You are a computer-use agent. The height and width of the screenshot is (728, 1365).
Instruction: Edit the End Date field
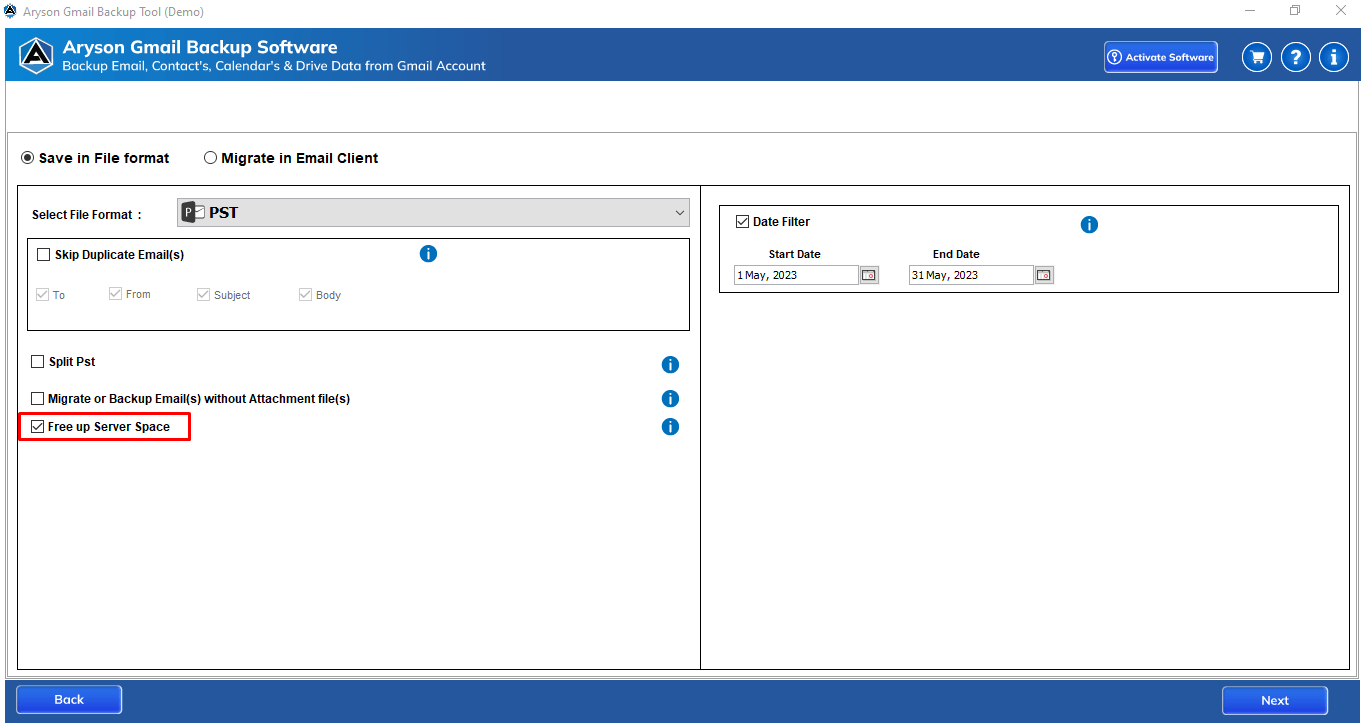point(971,275)
